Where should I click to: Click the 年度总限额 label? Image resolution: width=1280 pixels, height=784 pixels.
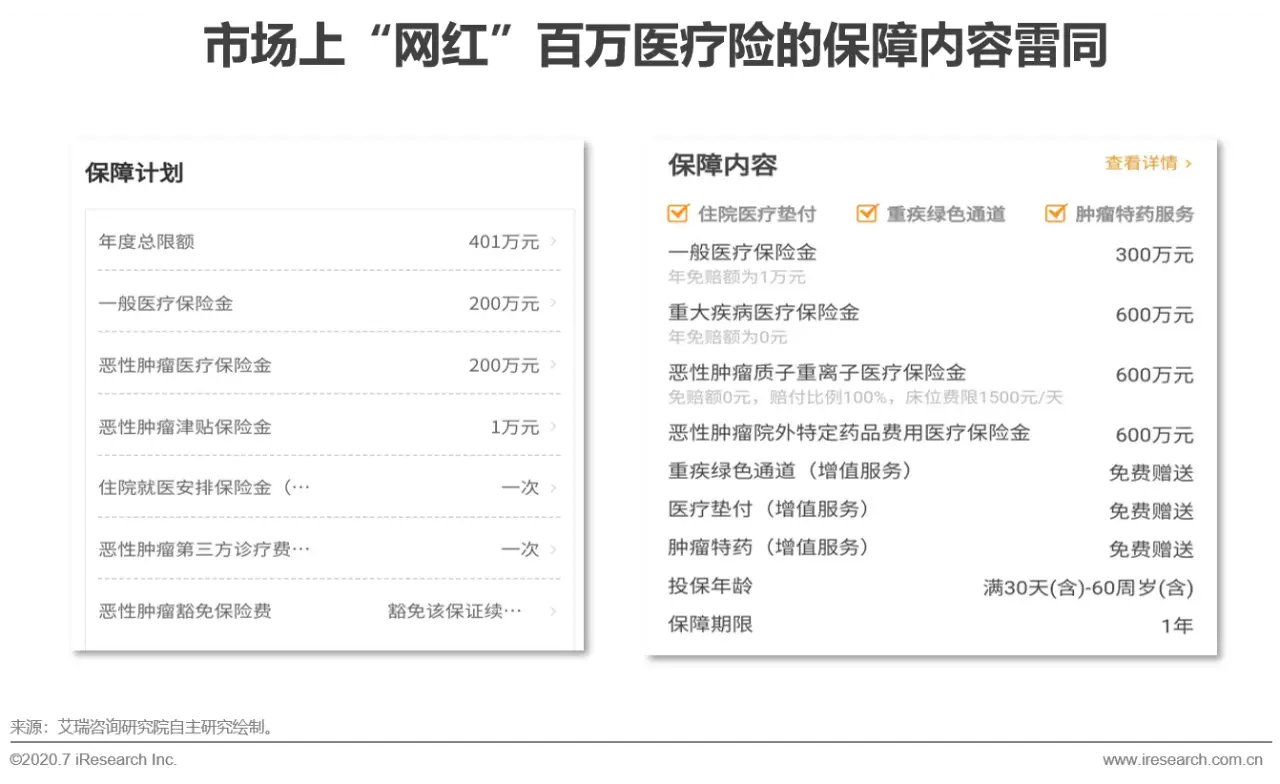pyautogui.click(x=147, y=241)
